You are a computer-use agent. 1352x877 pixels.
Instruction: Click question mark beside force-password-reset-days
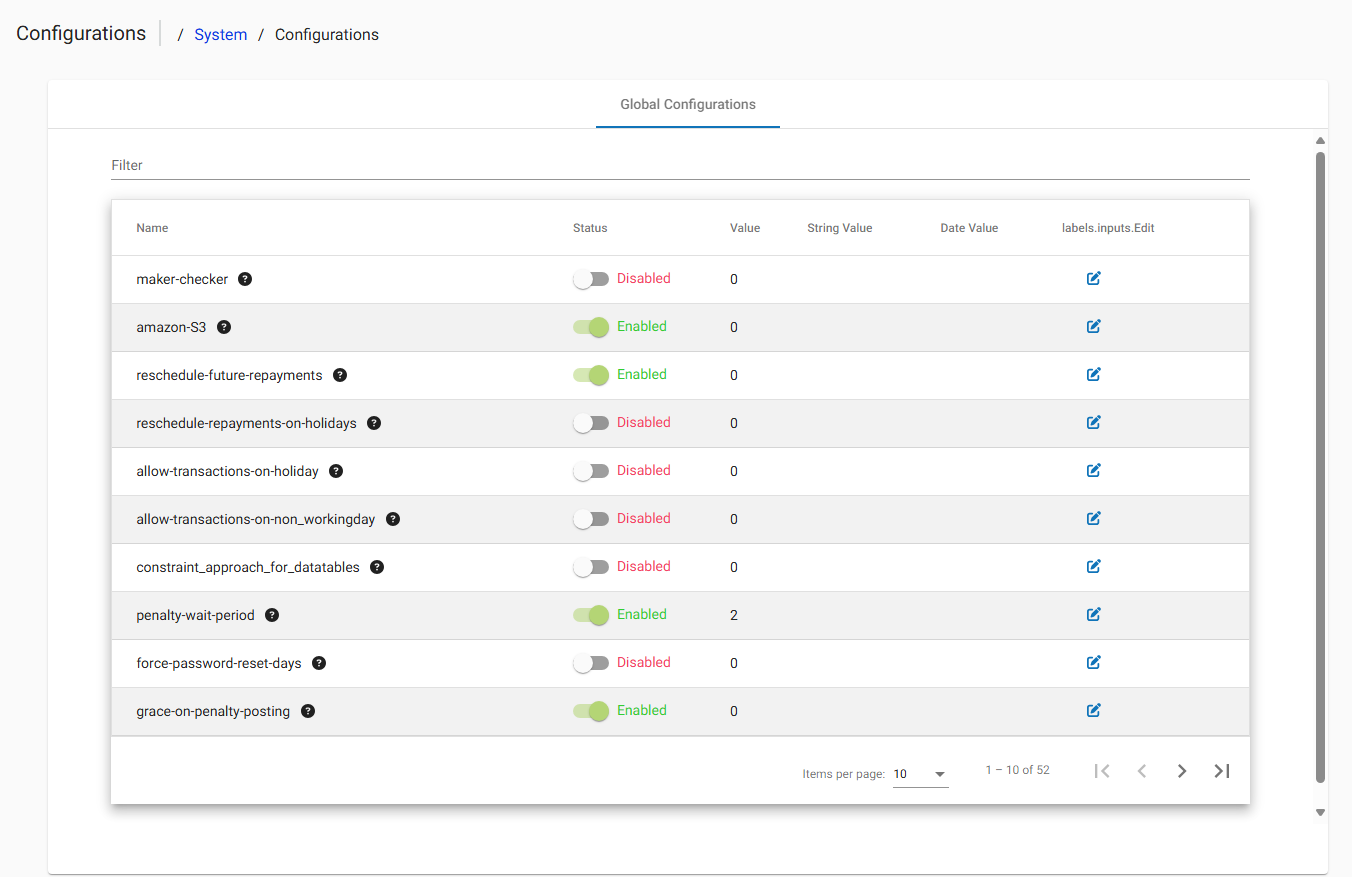[320, 663]
